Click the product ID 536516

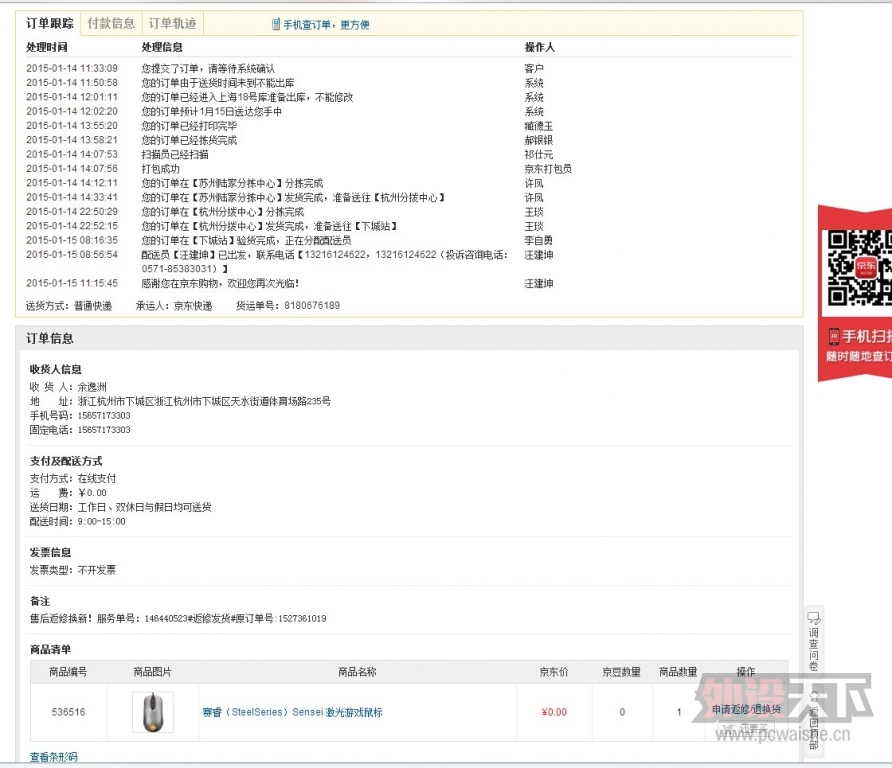68,712
